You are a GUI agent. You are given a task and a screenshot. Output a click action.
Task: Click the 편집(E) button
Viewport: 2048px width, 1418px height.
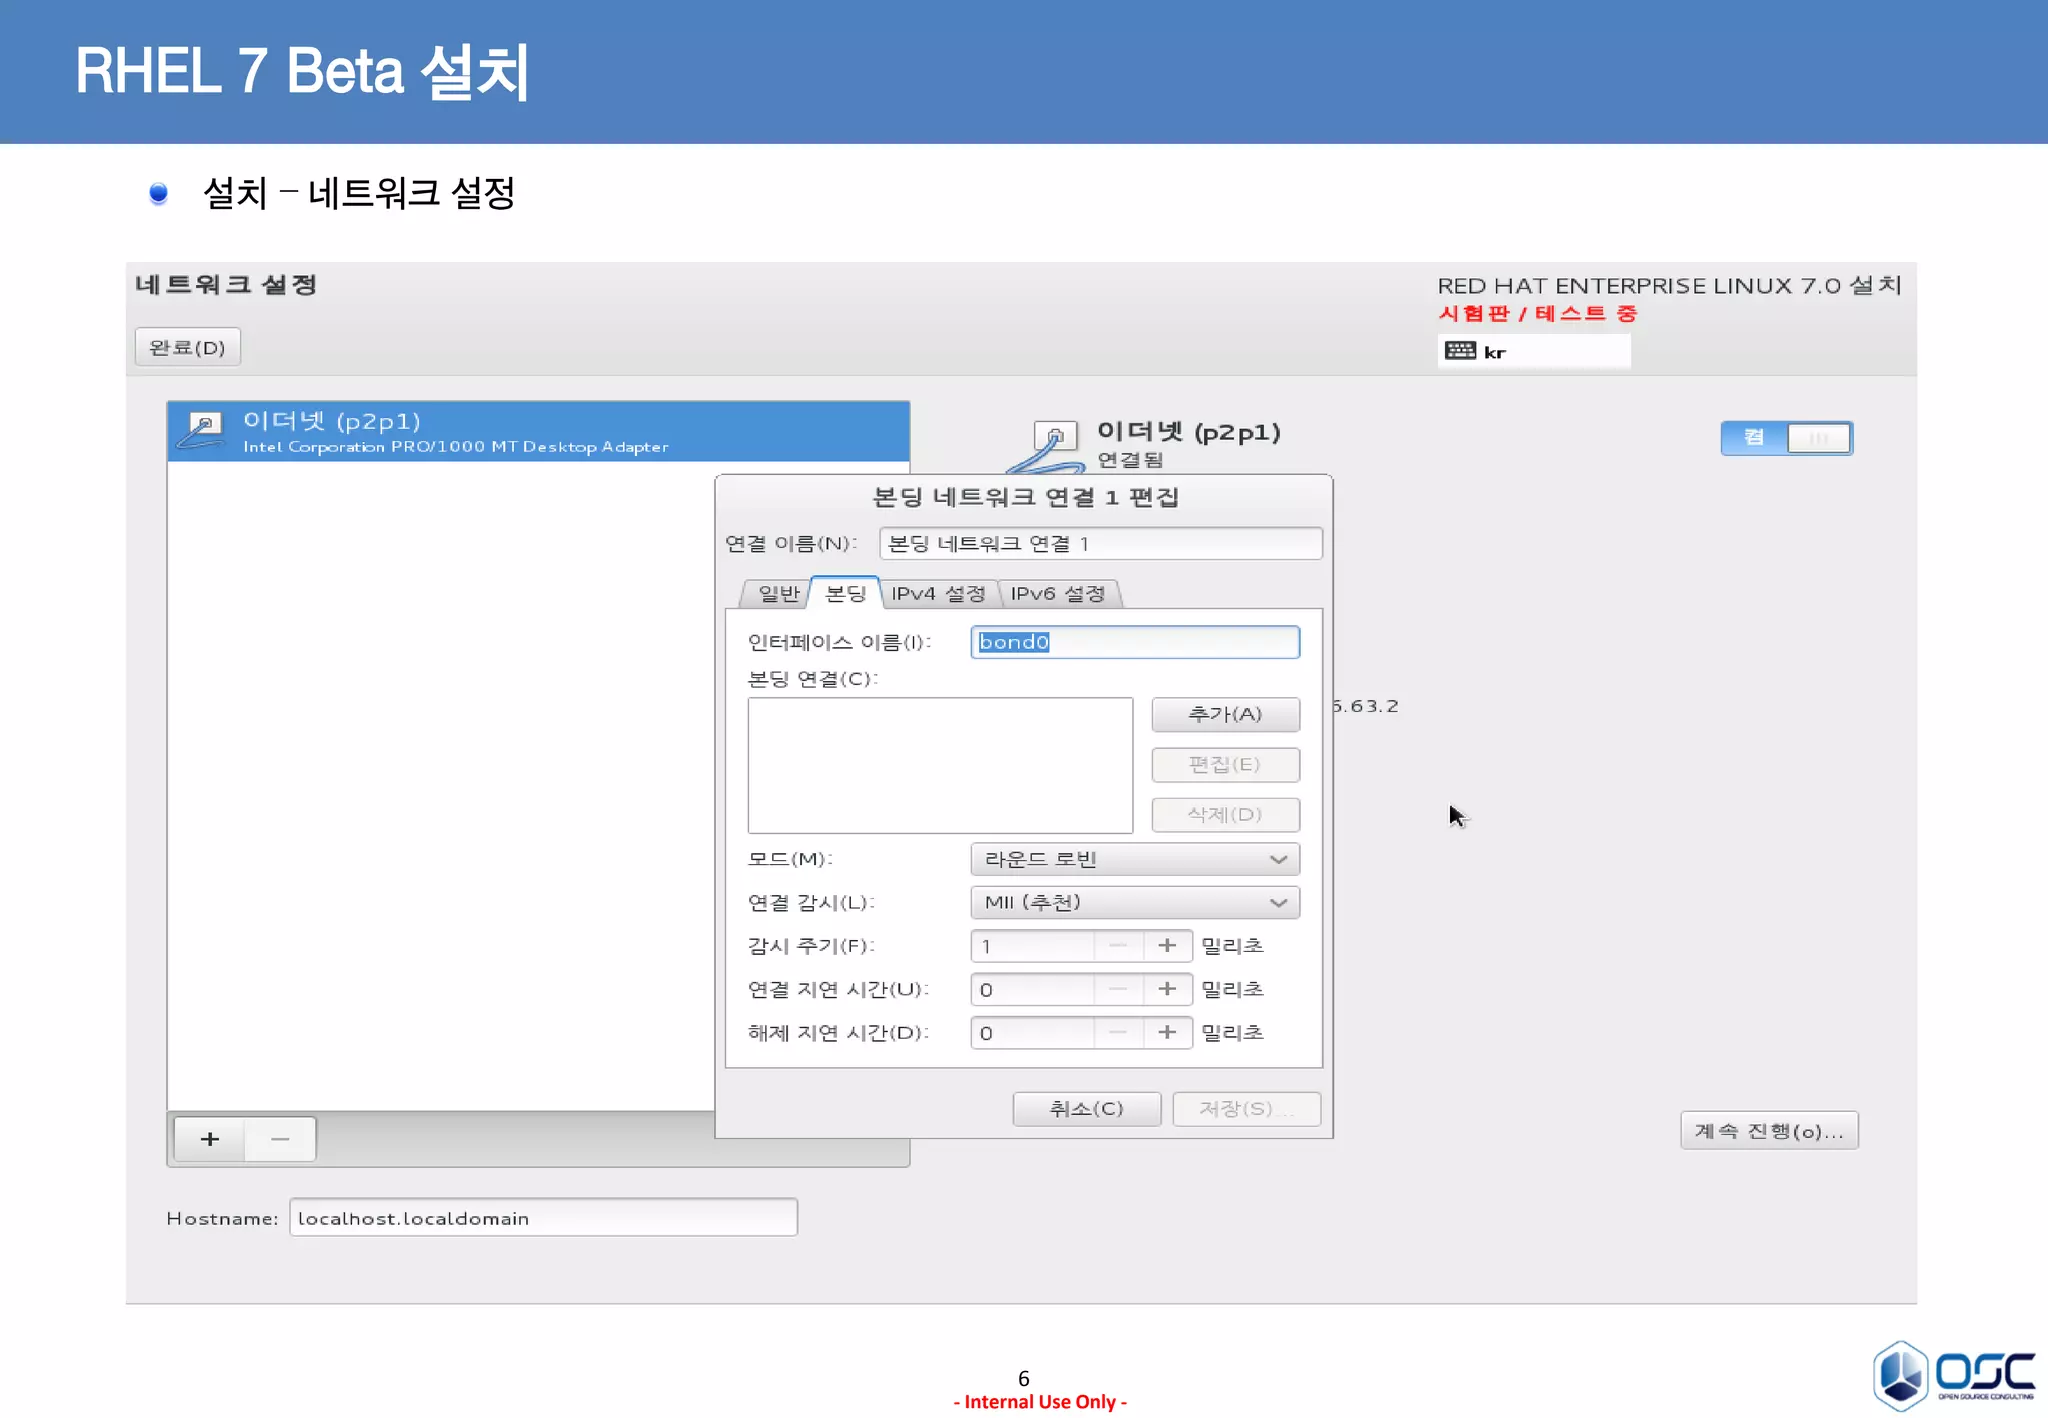pyautogui.click(x=1225, y=765)
